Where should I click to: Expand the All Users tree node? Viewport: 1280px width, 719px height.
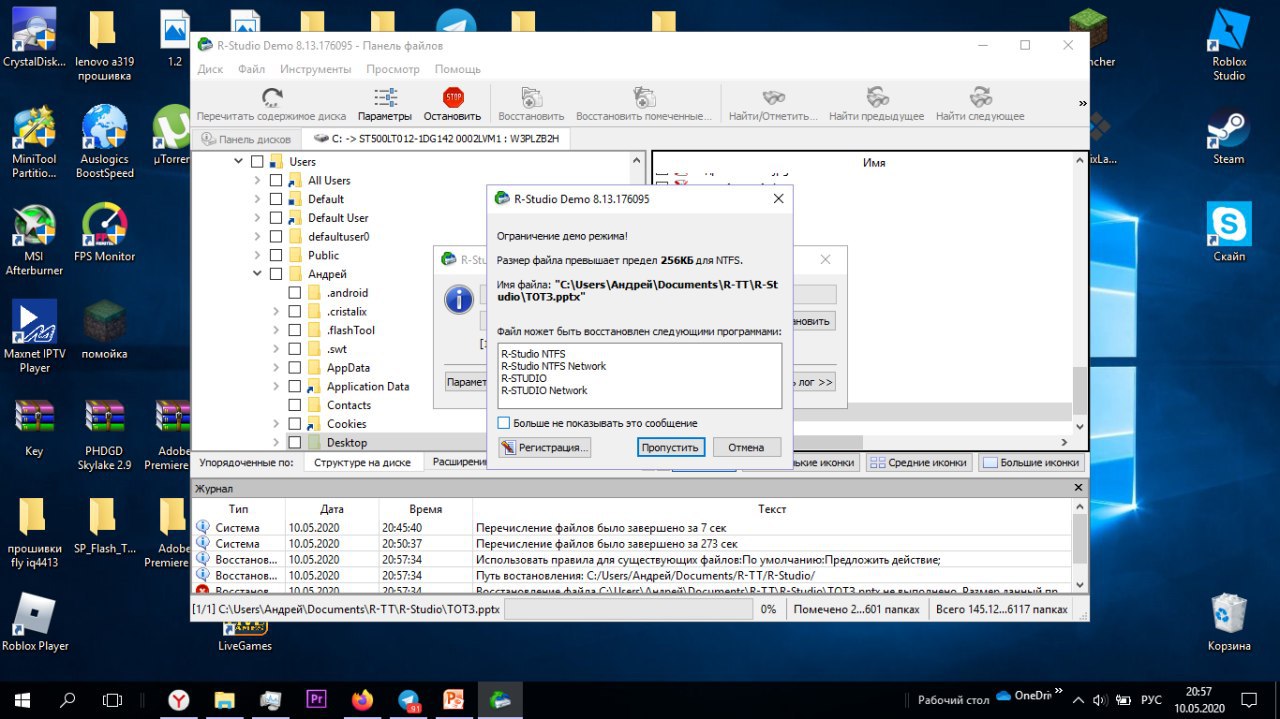point(257,180)
